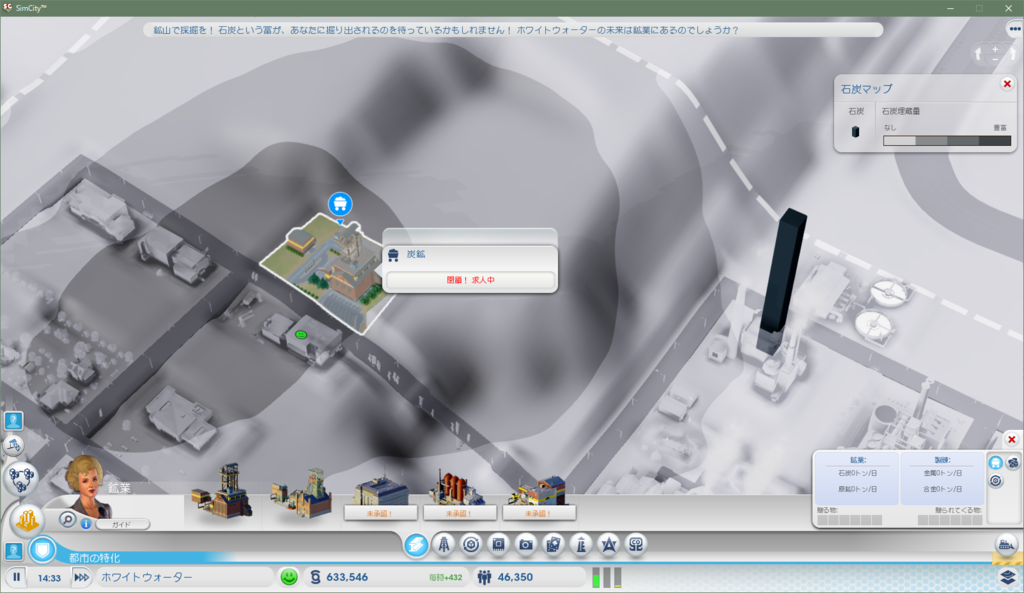Click the 炭鉱 tooltip title
The image size is (1024, 593).
[x=416, y=254]
